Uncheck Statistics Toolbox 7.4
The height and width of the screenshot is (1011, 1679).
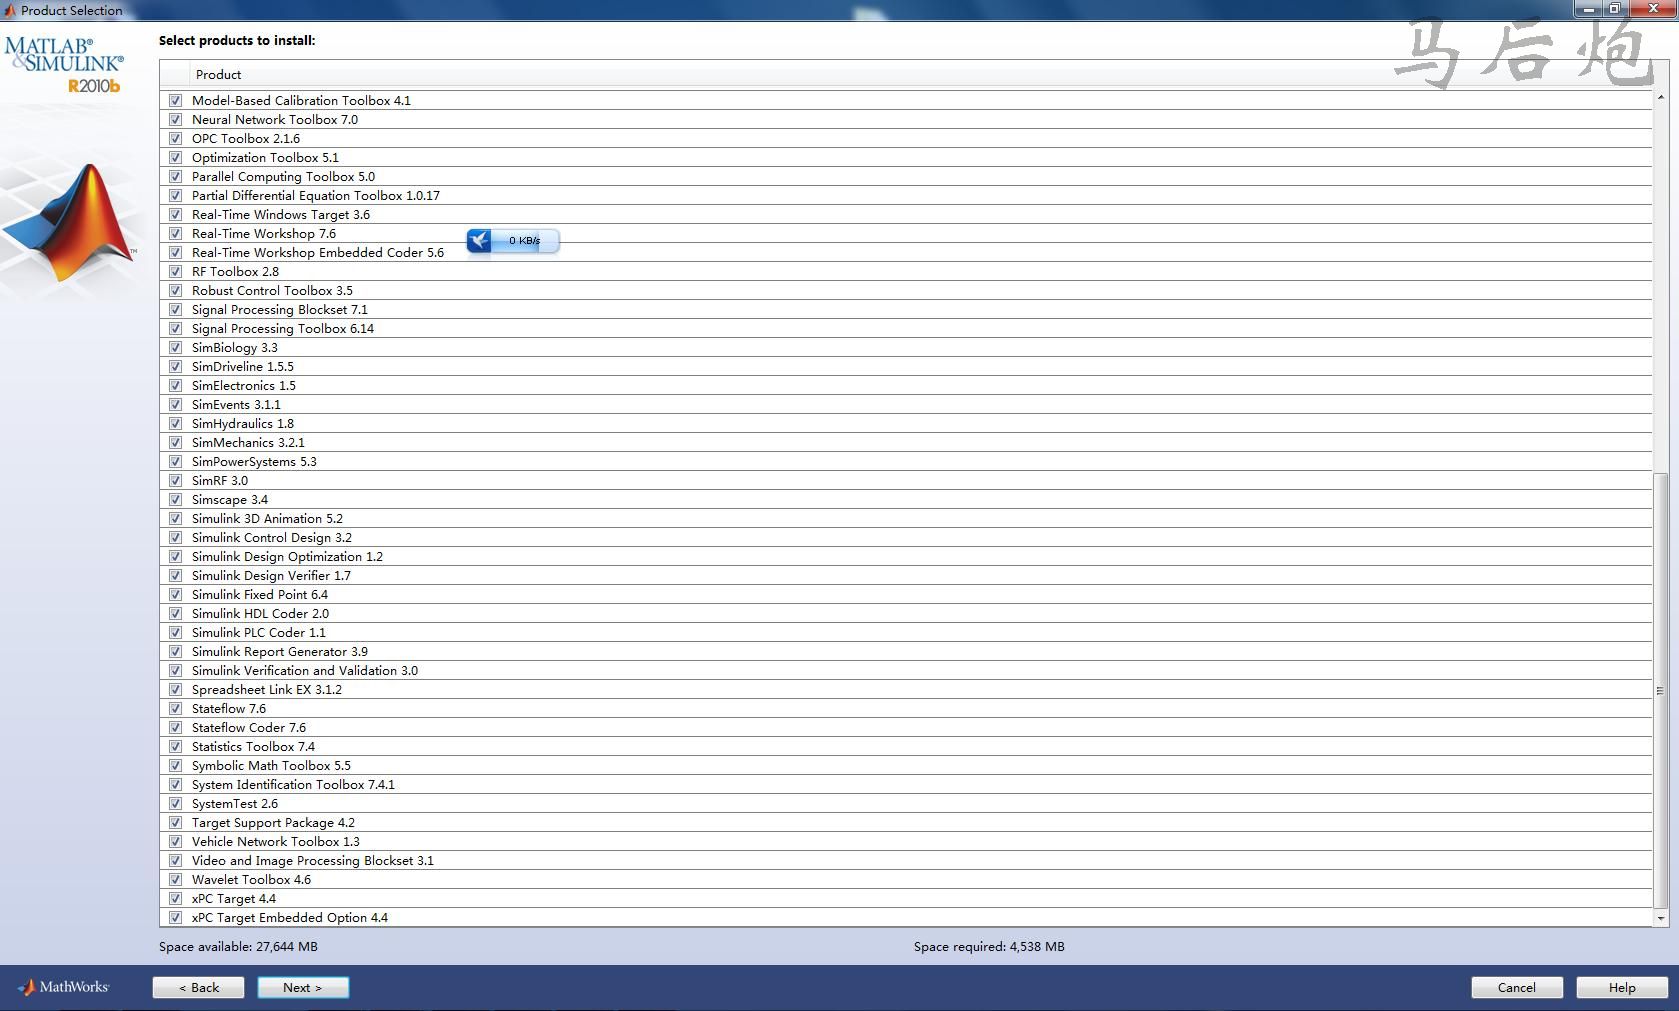(x=175, y=746)
